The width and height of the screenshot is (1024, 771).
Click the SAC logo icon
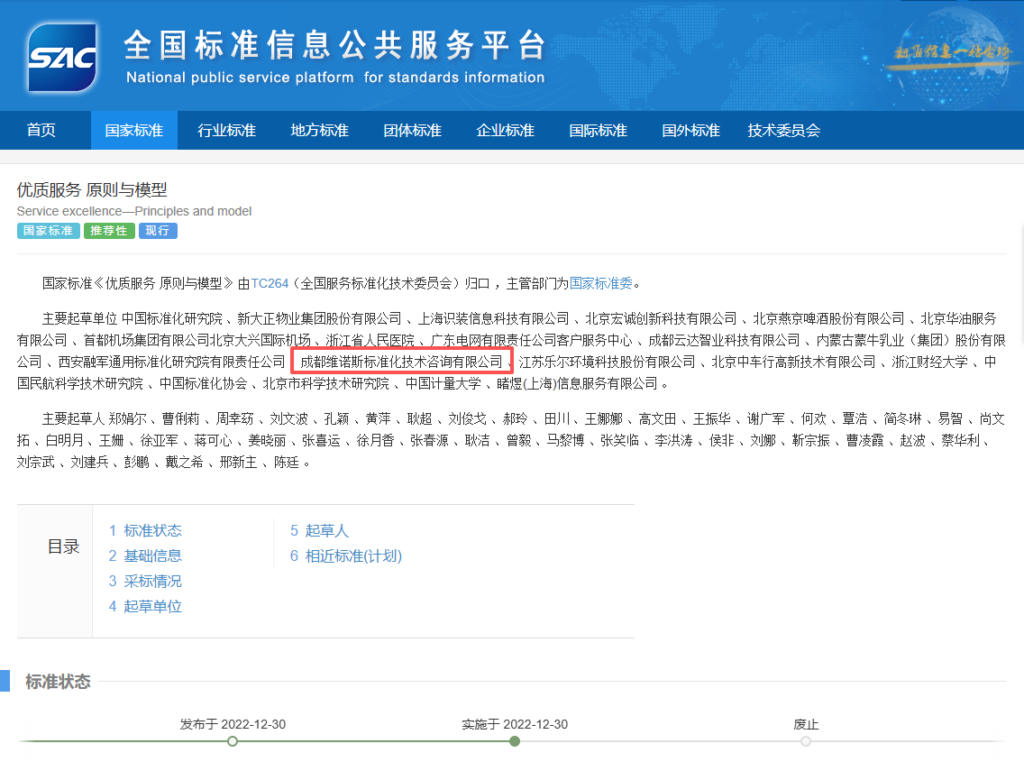[62, 57]
